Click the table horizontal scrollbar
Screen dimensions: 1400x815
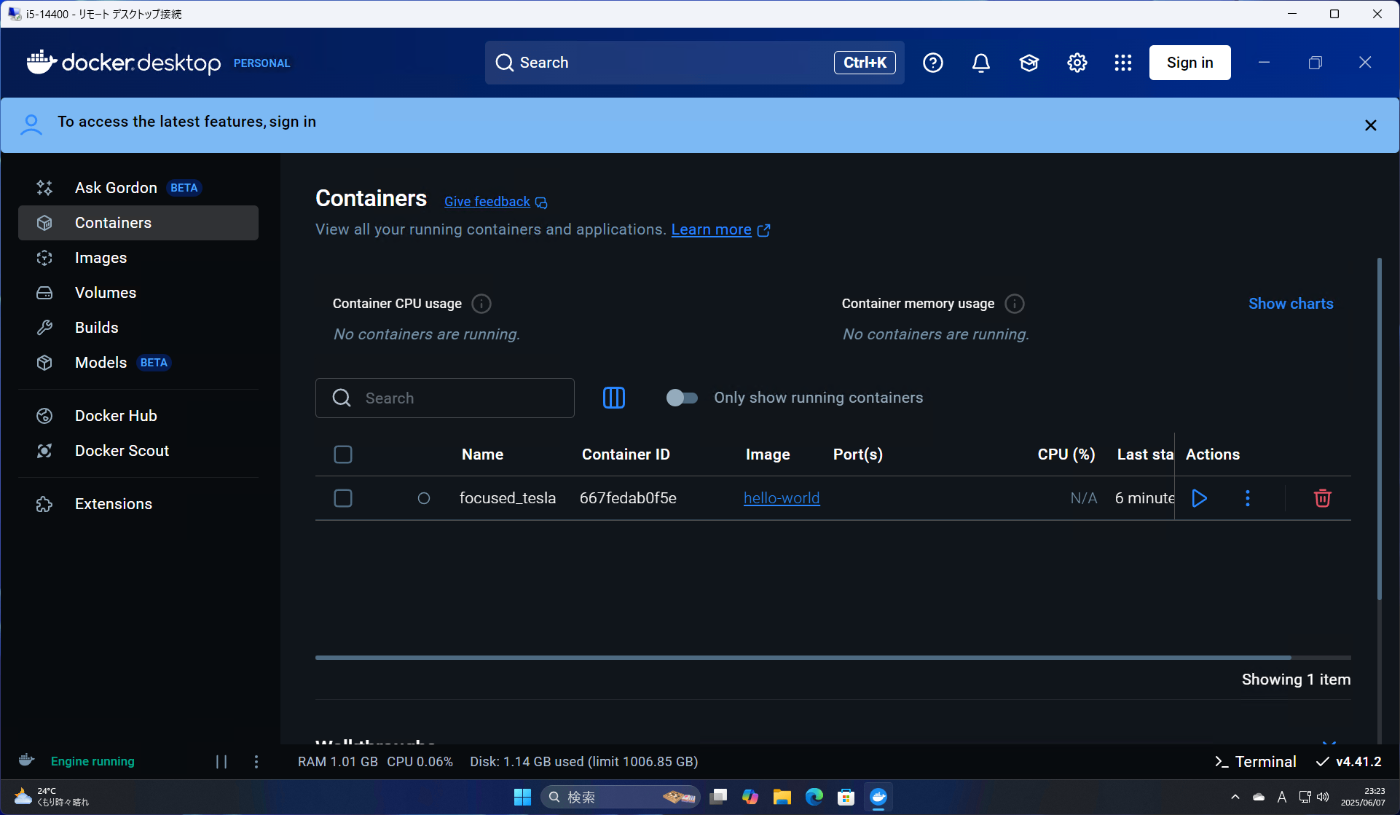tap(803, 657)
